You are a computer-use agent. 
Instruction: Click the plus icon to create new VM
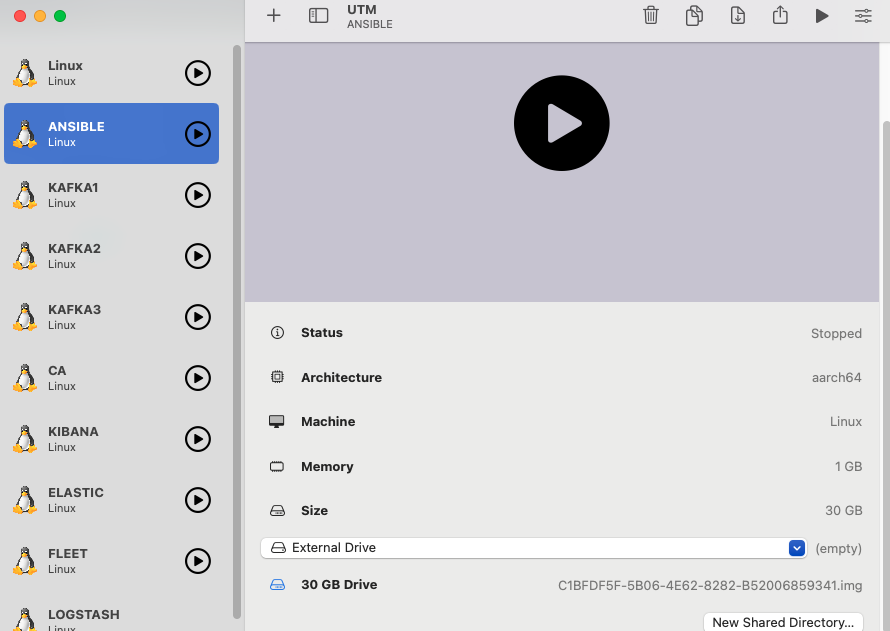coord(274,15)
